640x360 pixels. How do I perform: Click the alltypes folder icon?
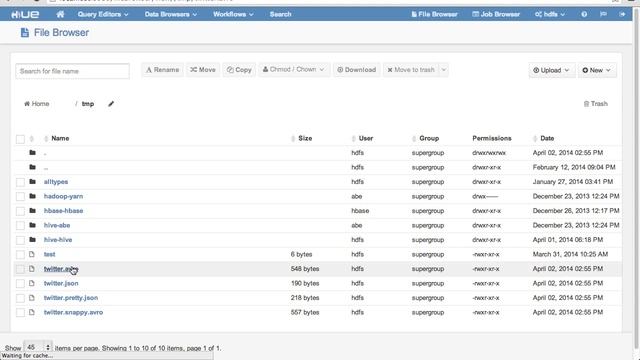(x=32, y=182)
